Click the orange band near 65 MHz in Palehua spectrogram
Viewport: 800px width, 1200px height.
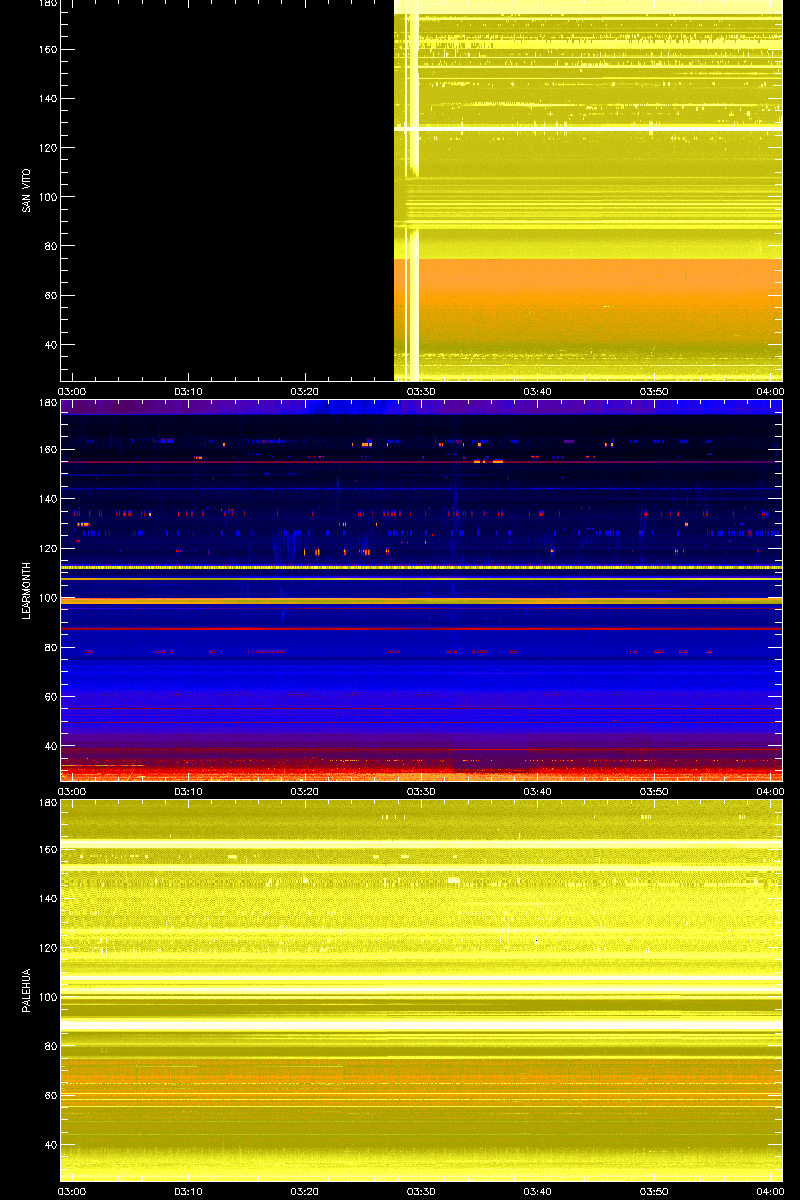pyautogui.click(x=421, y=1080)
